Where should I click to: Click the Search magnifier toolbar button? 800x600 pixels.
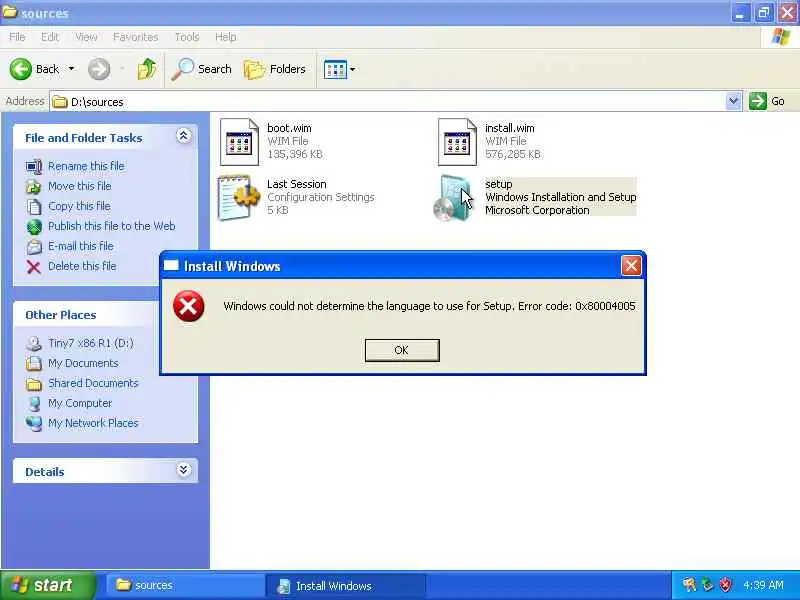coord(202,69)
